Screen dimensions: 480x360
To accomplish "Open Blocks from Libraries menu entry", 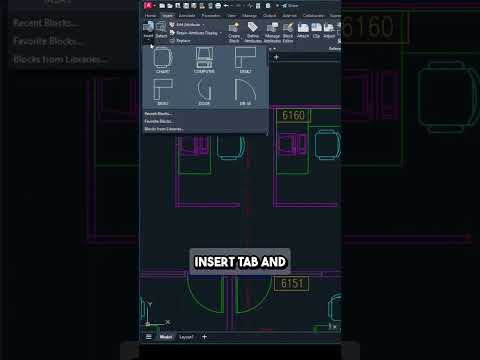I will [x=164, y=129].
